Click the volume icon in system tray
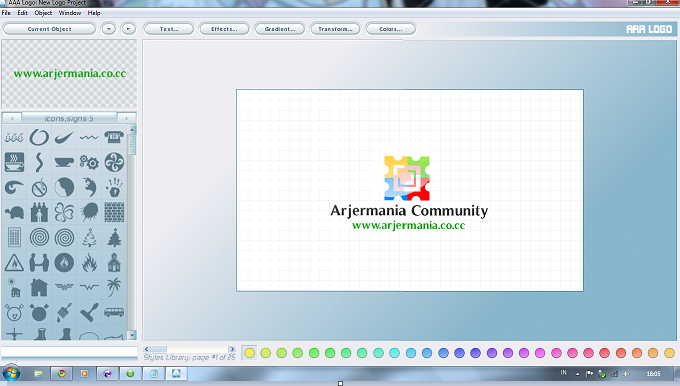This screenshot has height=386, width=680. [626, 374]
